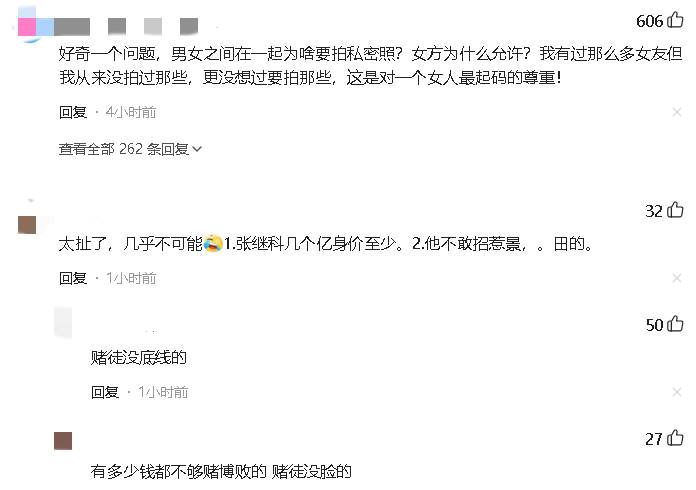Expand 查看全部 262 条回复

[130, 149]
